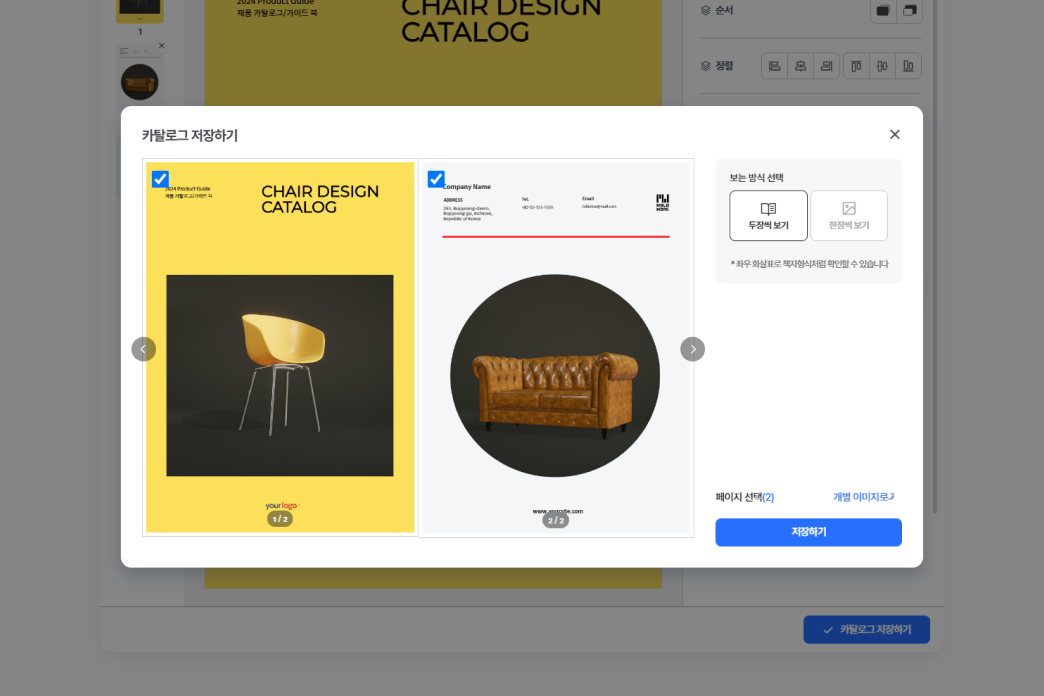Align objects to the right edge

tap(826, 66)
